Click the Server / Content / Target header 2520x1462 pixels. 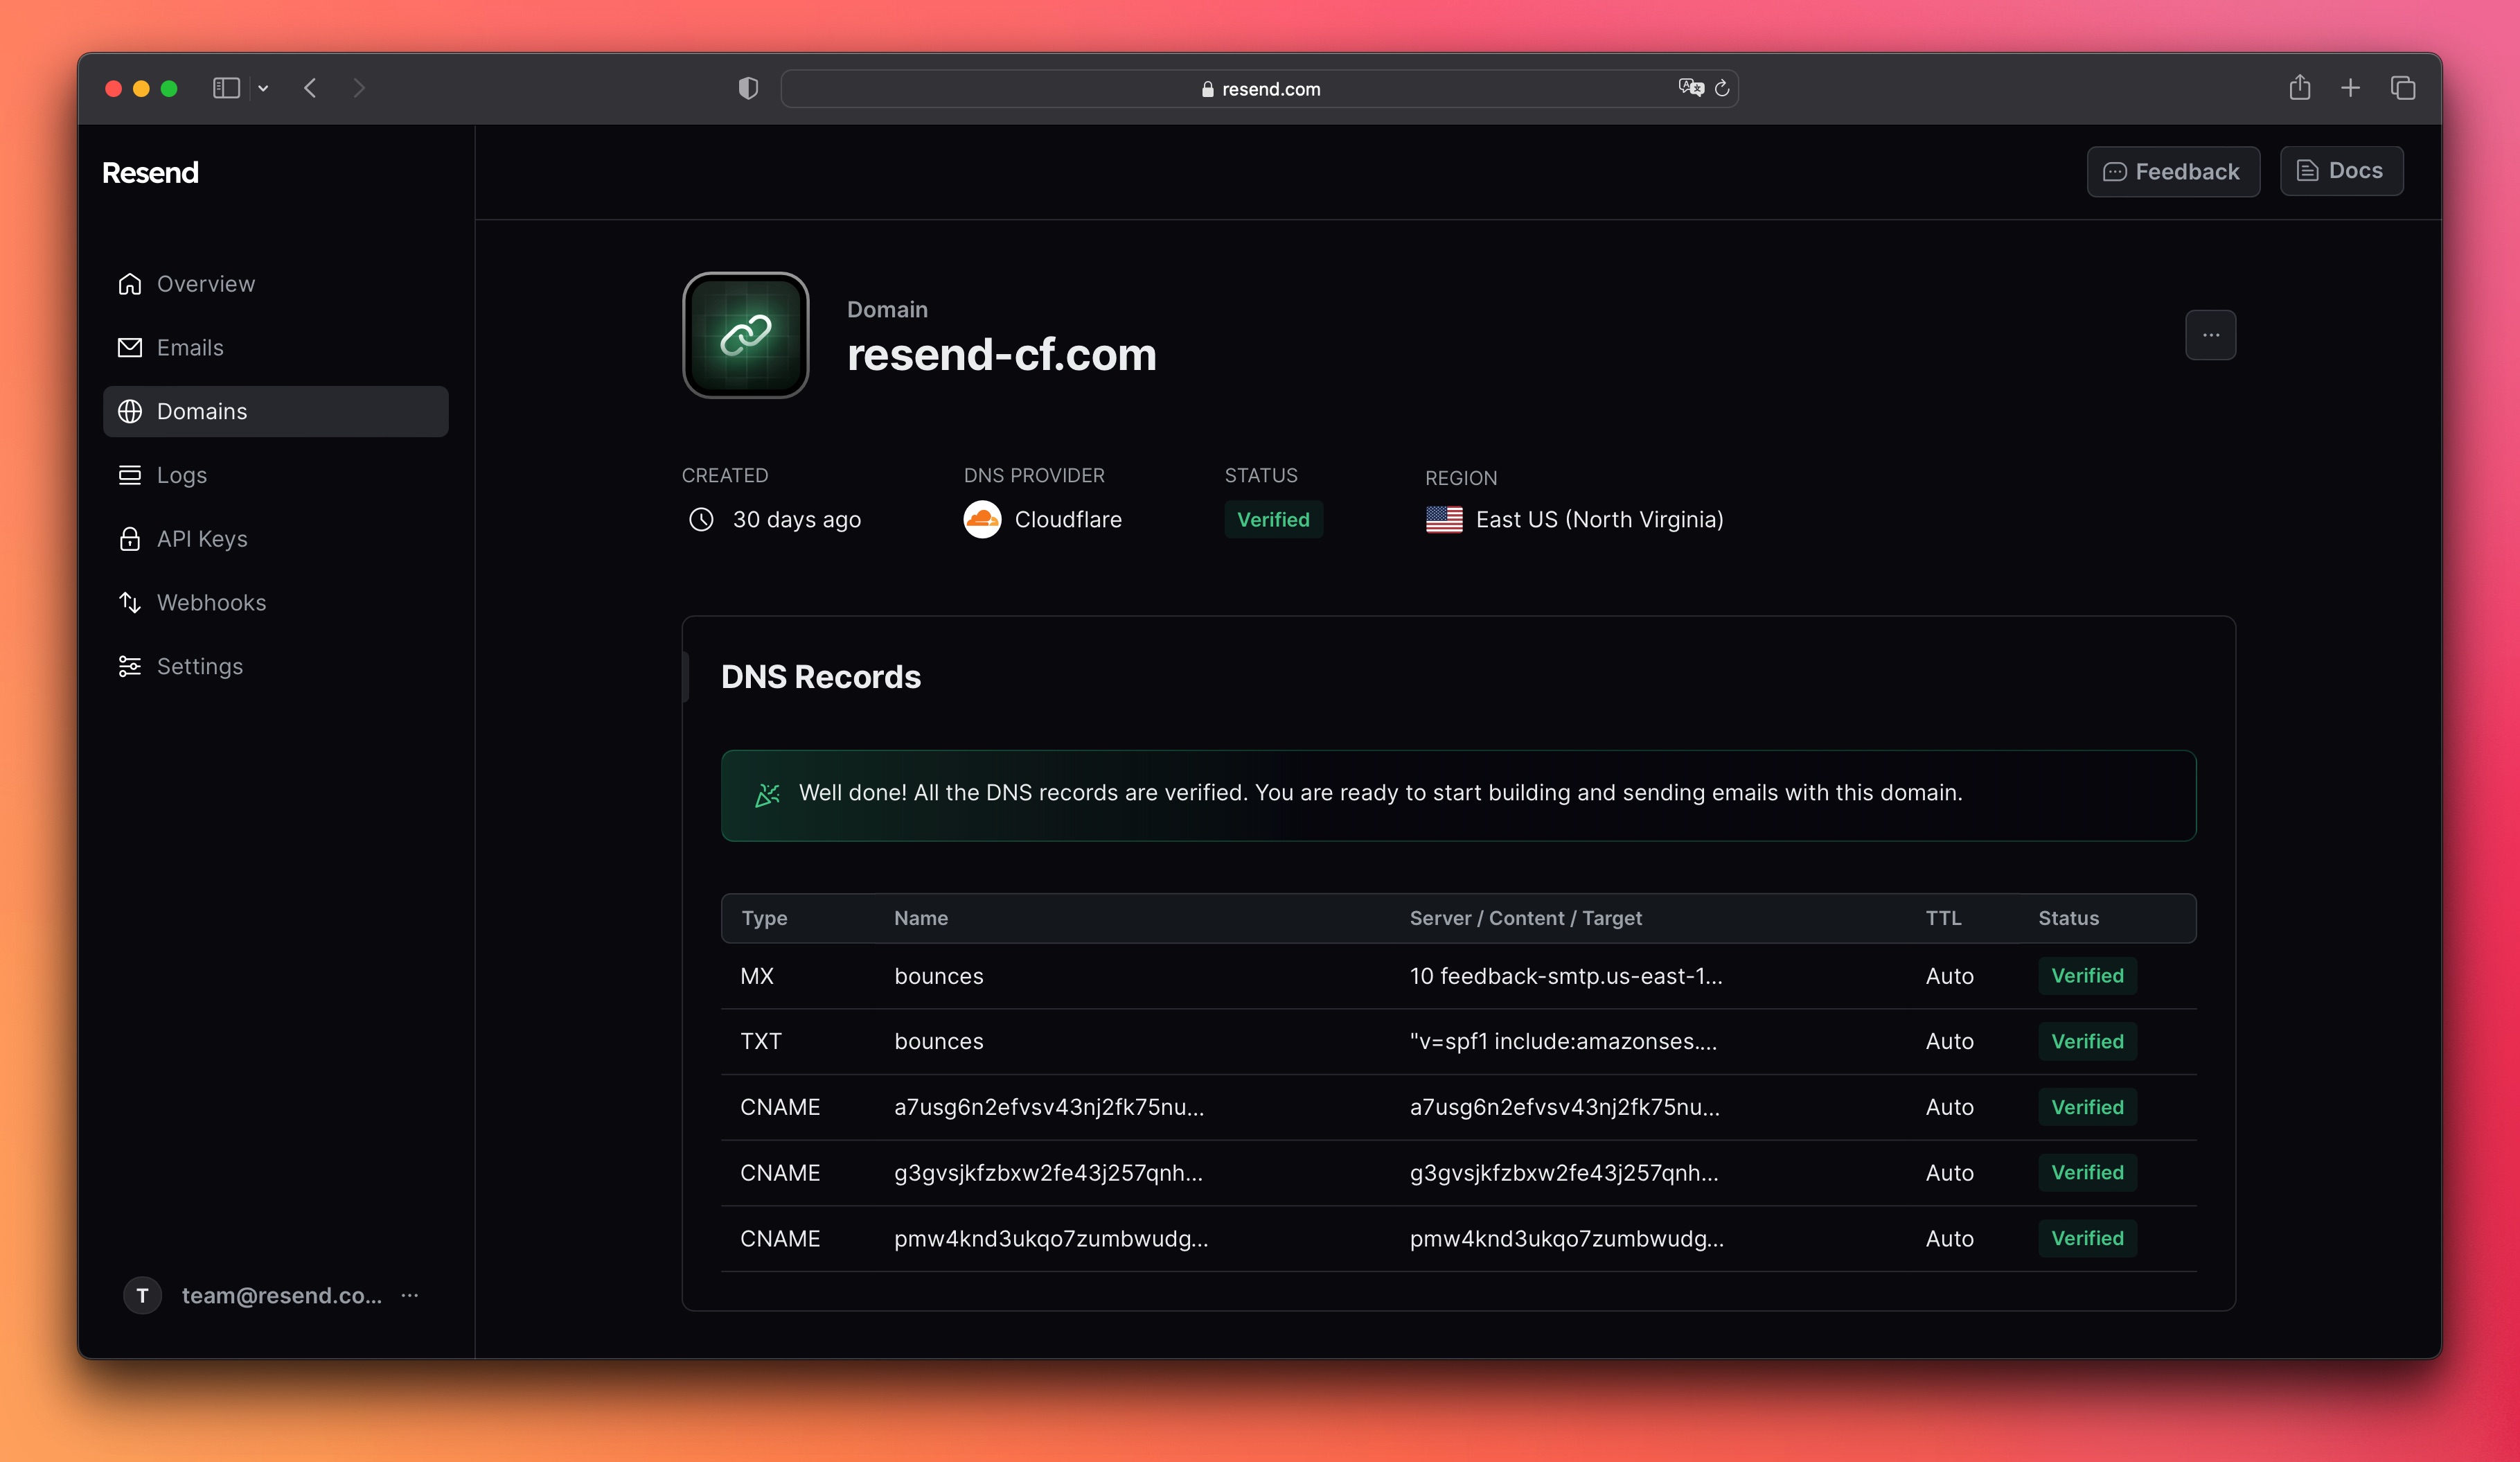1525,918
